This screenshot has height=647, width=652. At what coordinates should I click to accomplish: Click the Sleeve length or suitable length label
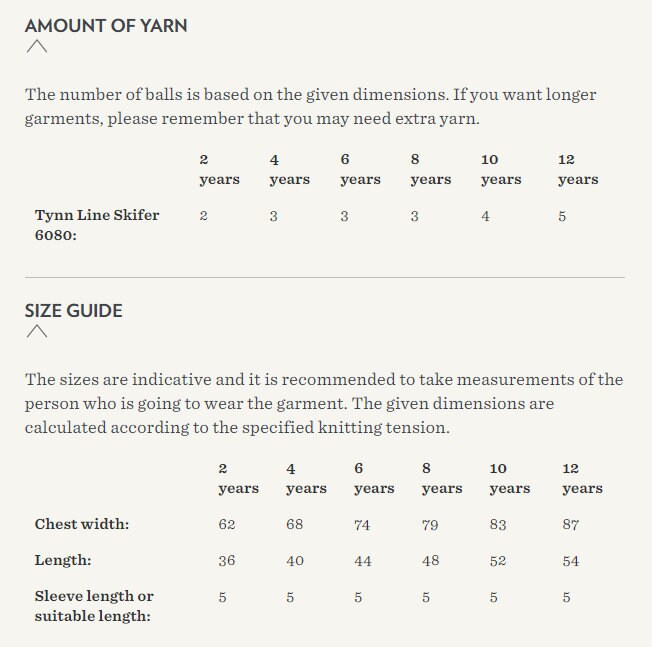click(94, 606)
